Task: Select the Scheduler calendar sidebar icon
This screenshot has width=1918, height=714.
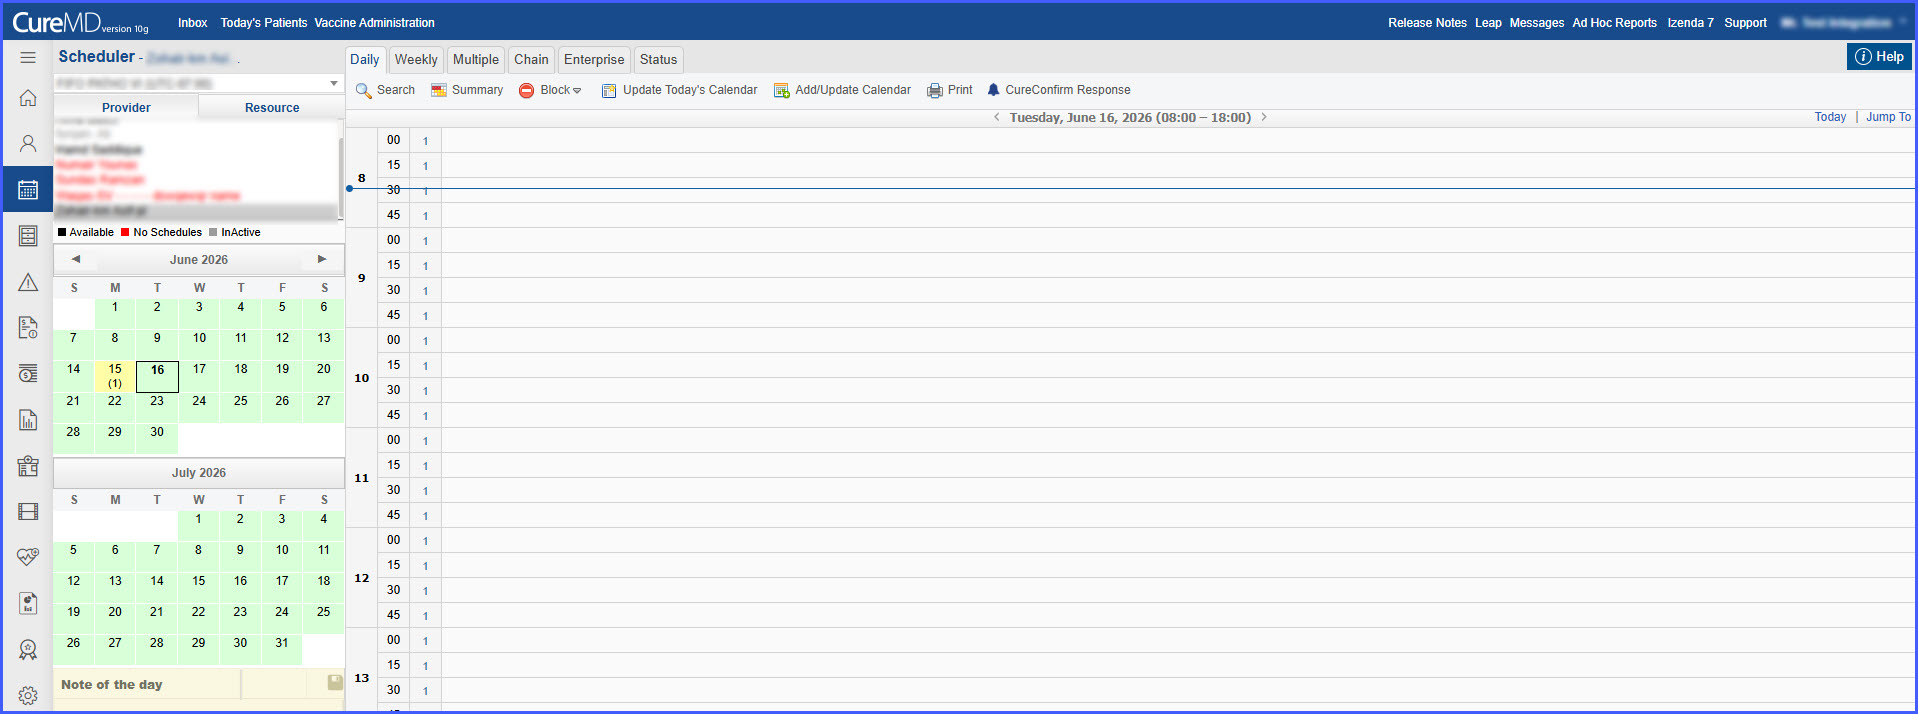Action: click(28, 190)
